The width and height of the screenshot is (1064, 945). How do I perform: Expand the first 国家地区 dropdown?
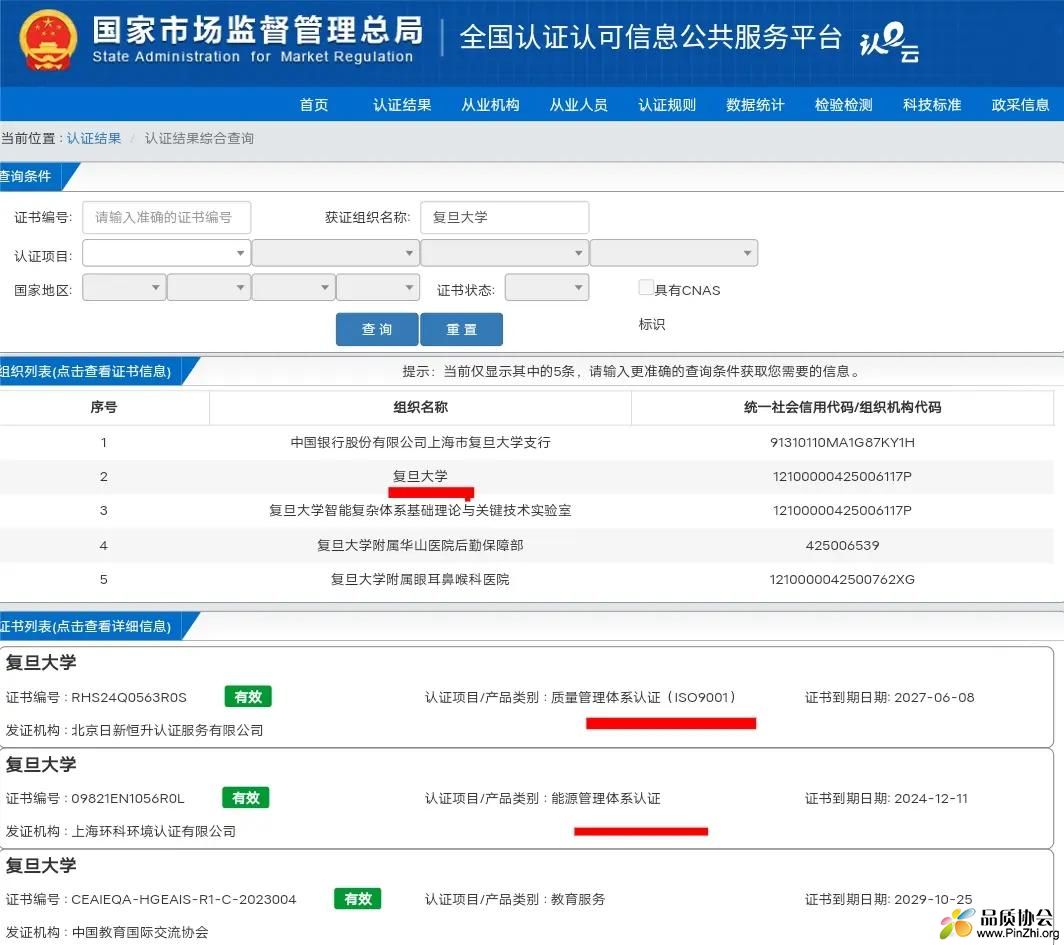pyautogui.click(x=124, y=288)
